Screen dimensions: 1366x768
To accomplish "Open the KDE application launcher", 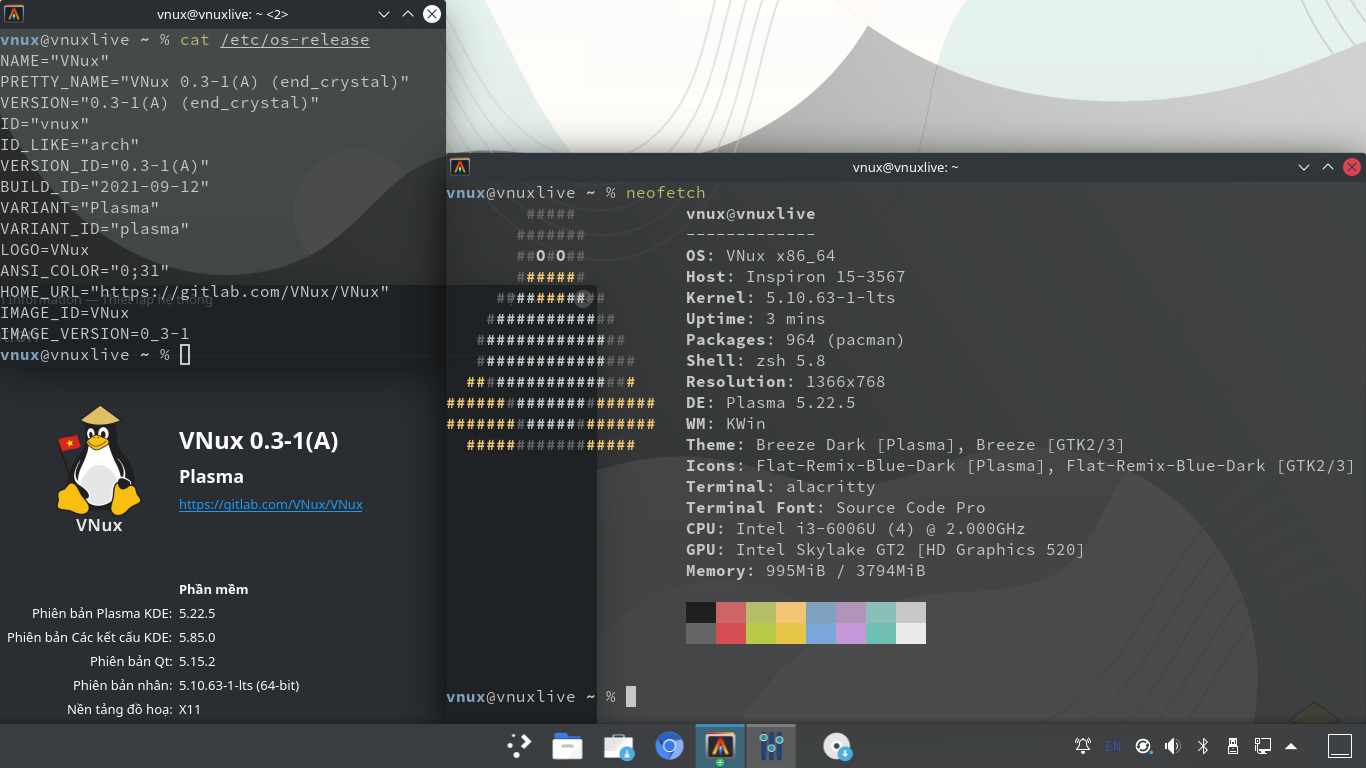I will click(518, 746).
